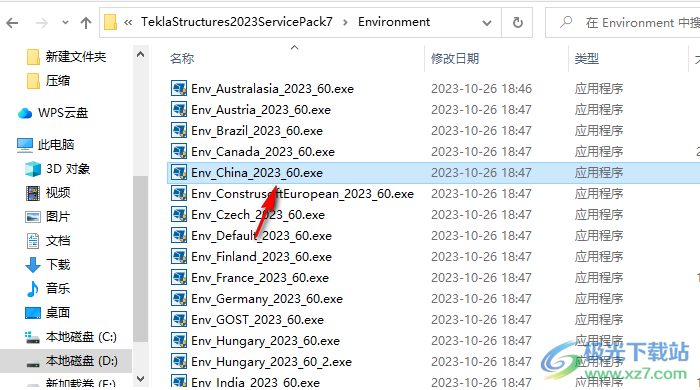
Task: Select Env_Hungary_2023_60.exe file icon
Action: point(179,340)
